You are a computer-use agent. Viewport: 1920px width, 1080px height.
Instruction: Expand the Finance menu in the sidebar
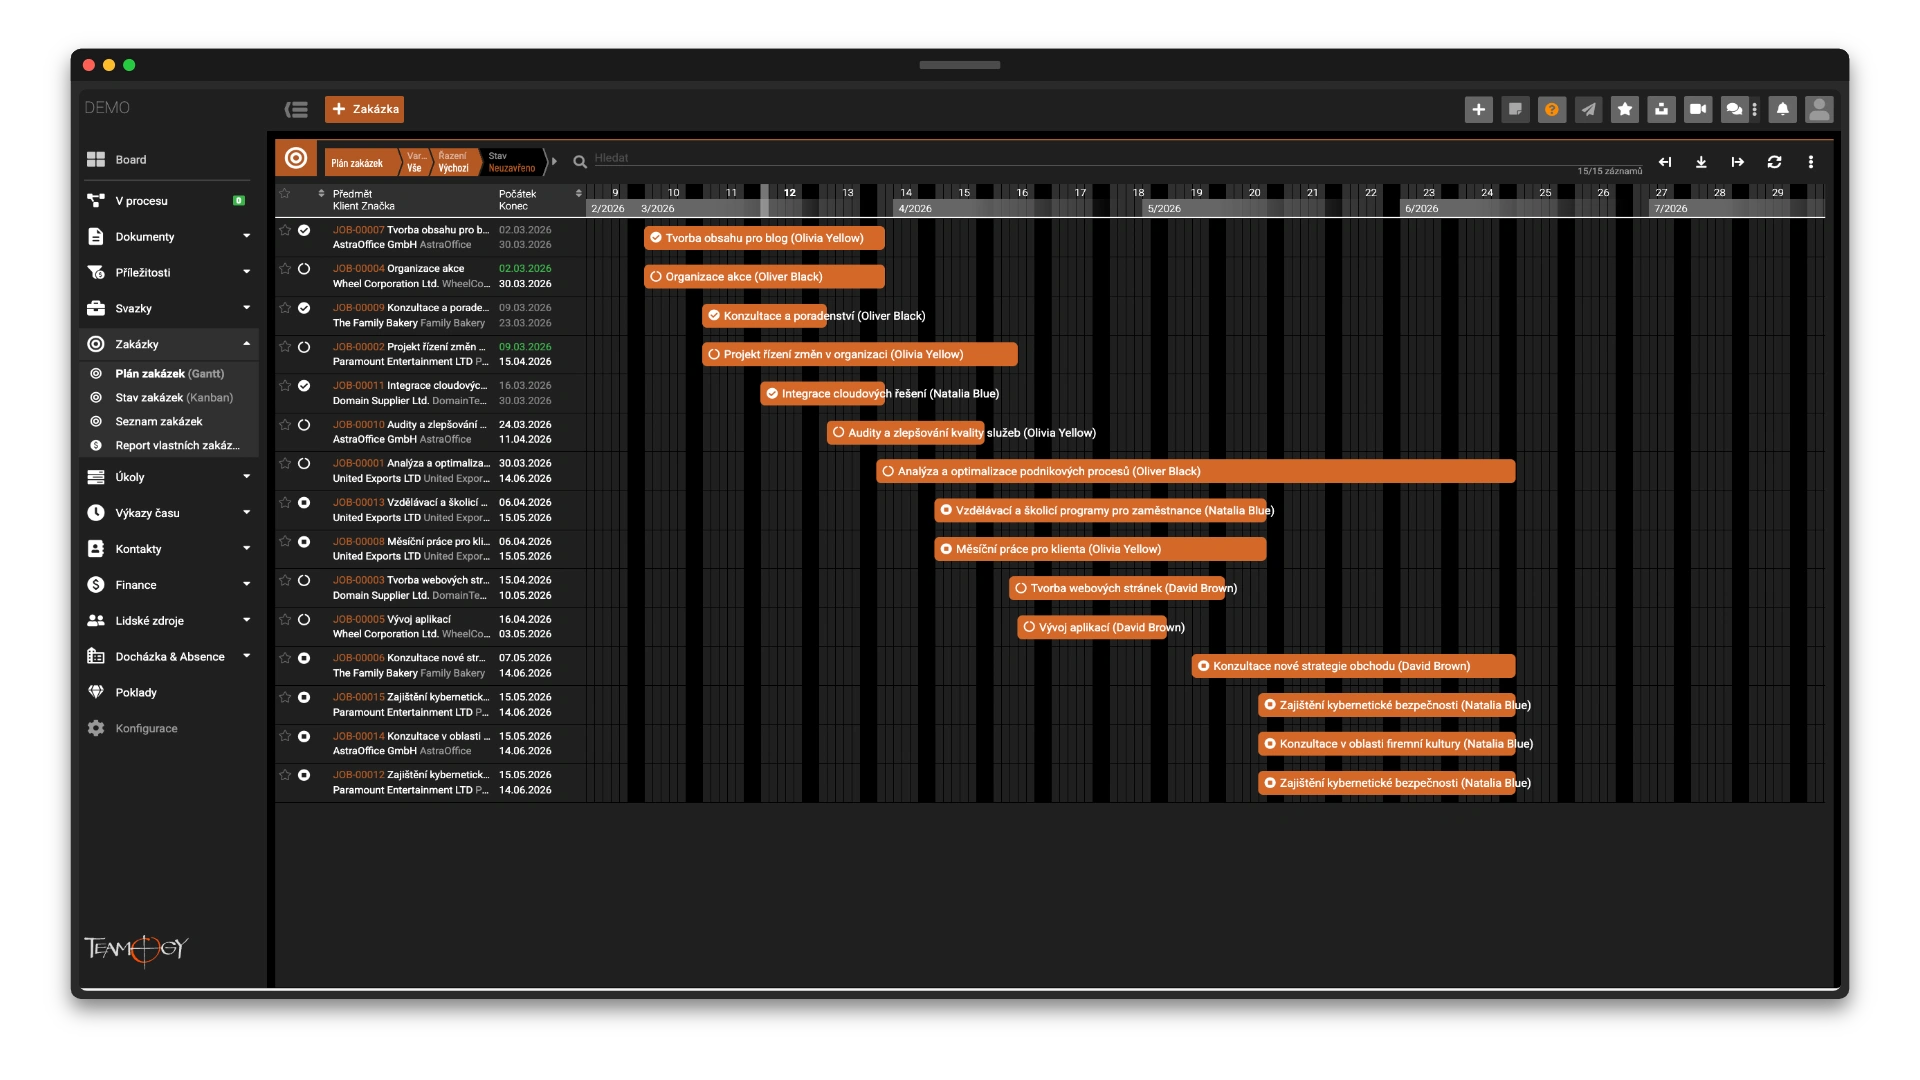(x=245, y=584)
